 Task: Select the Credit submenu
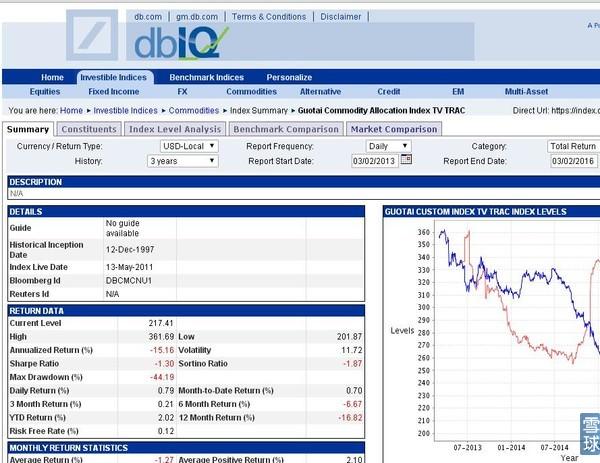coord(389,92)
